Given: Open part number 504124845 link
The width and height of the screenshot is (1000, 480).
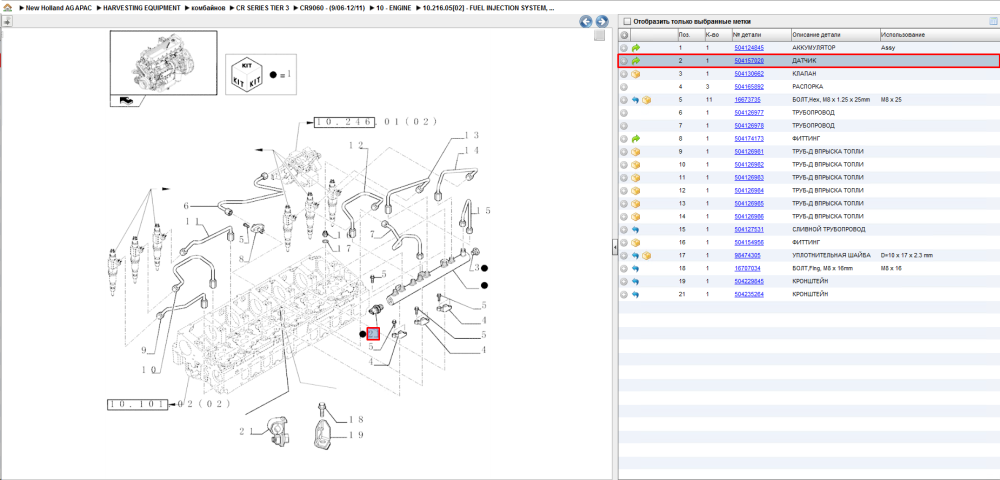Looking at the screenshot, I should click(749, 48).
